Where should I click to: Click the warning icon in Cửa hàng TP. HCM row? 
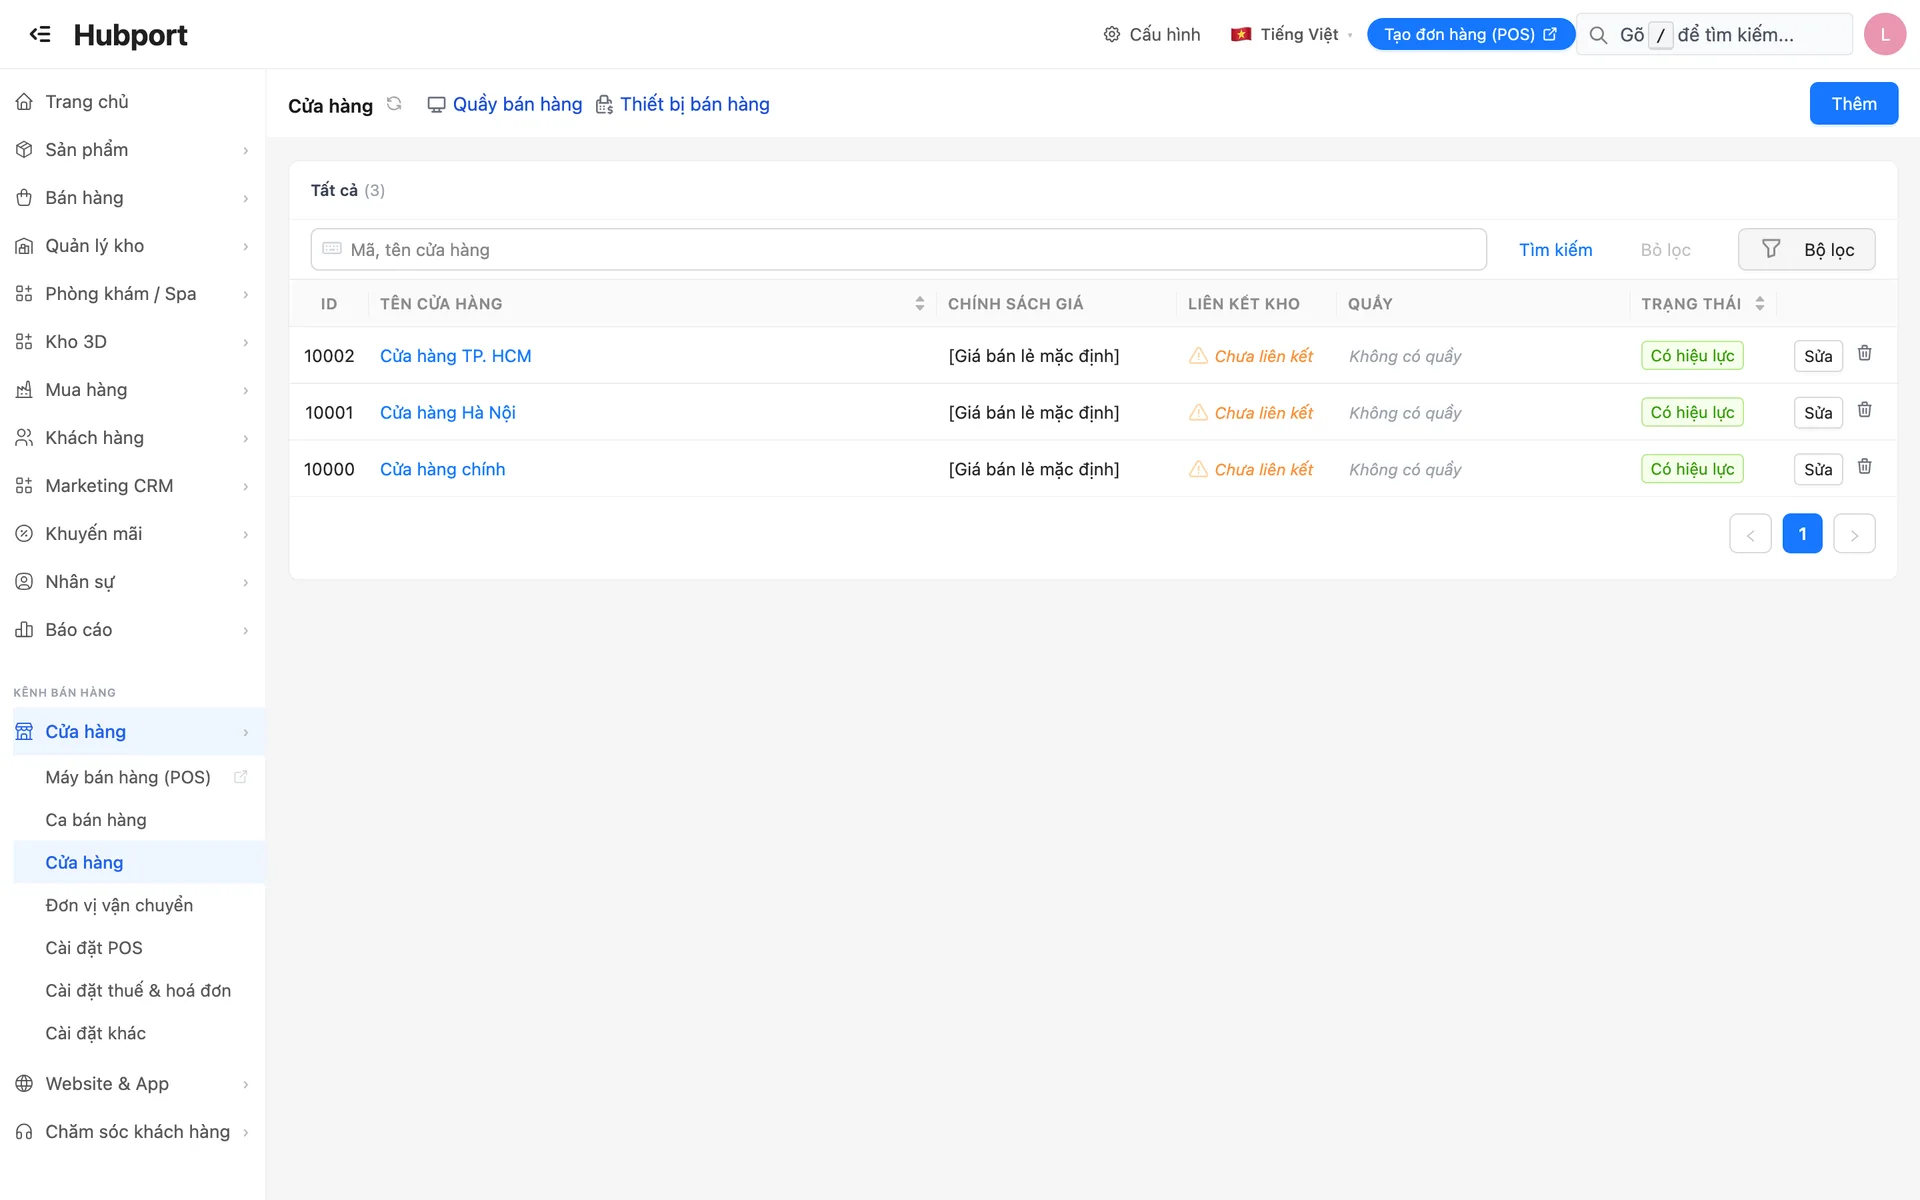point(1197,356)
